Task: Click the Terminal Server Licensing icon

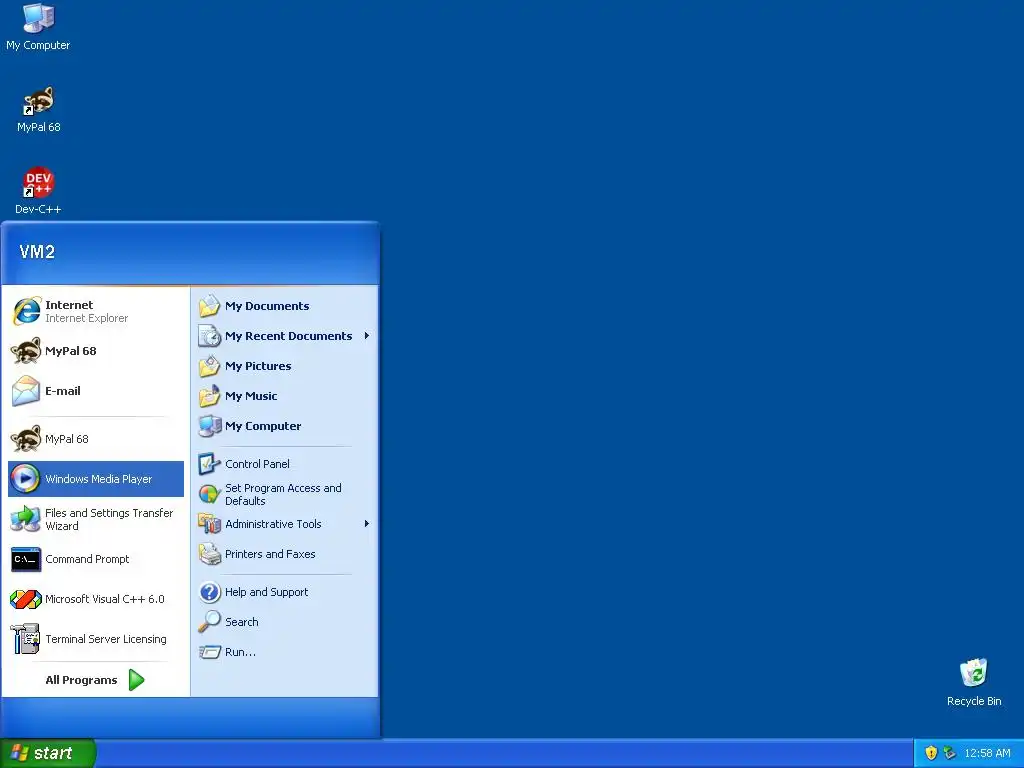Action: (x=25, y=639)
